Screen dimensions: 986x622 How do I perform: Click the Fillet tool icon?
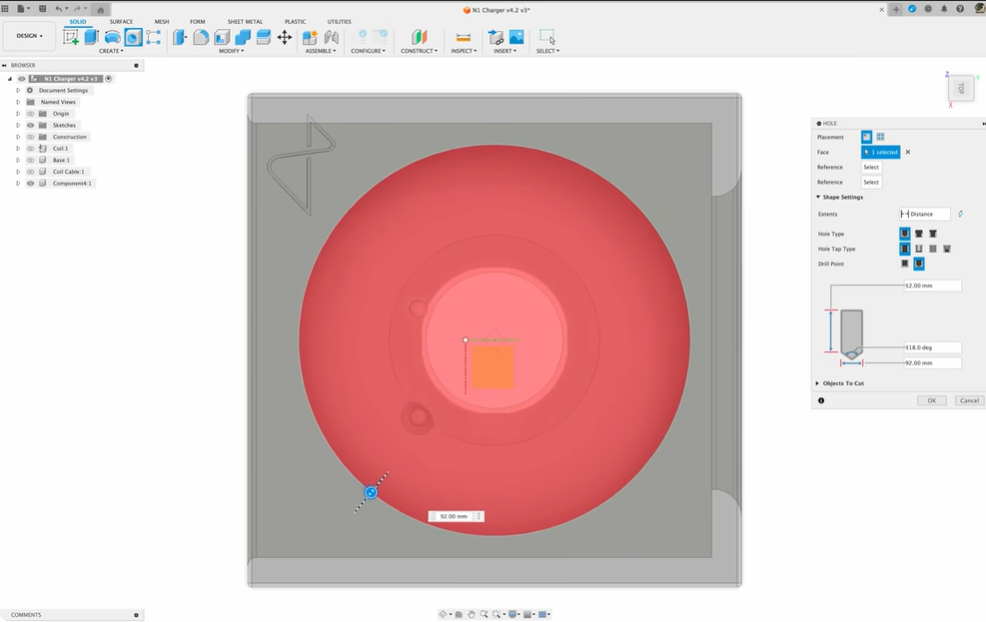(201, 37)
